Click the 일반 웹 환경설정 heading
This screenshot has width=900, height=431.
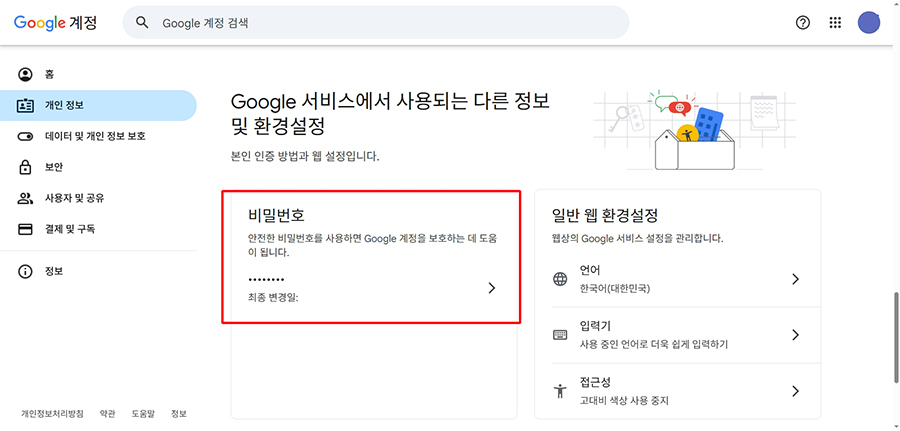click(x=604, y=216)
